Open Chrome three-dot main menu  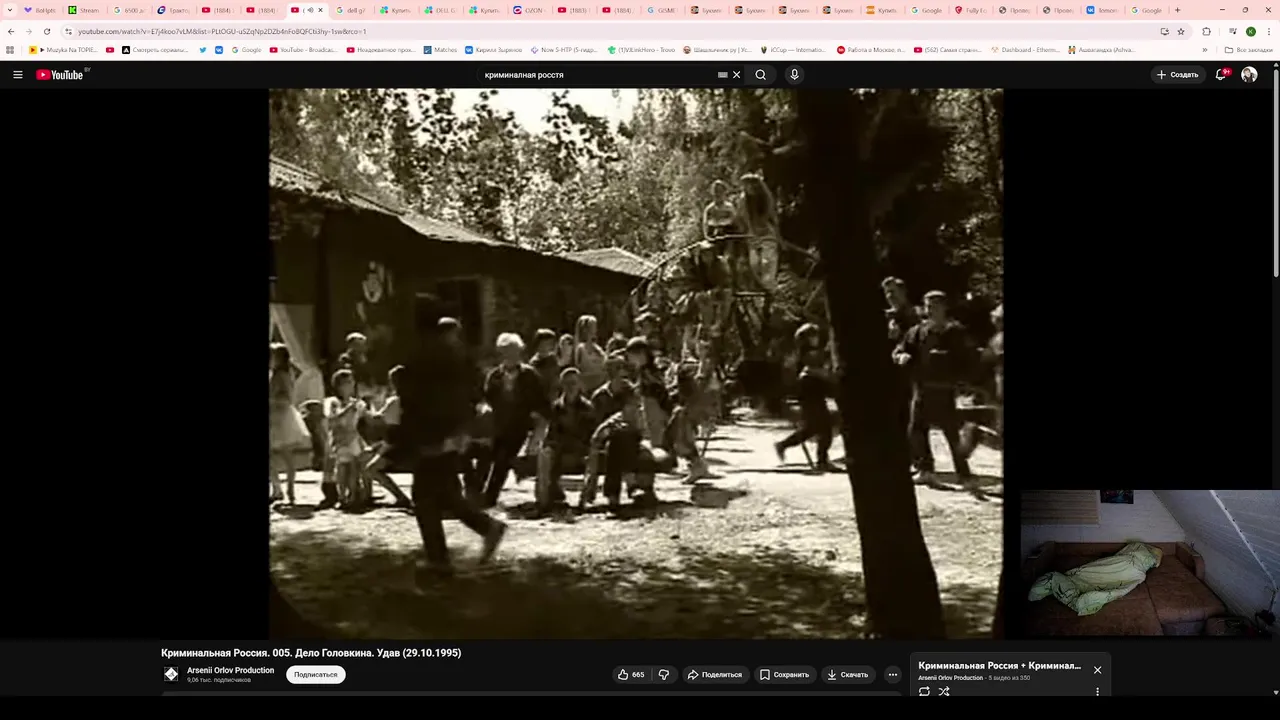click(x=1269, y=31)
